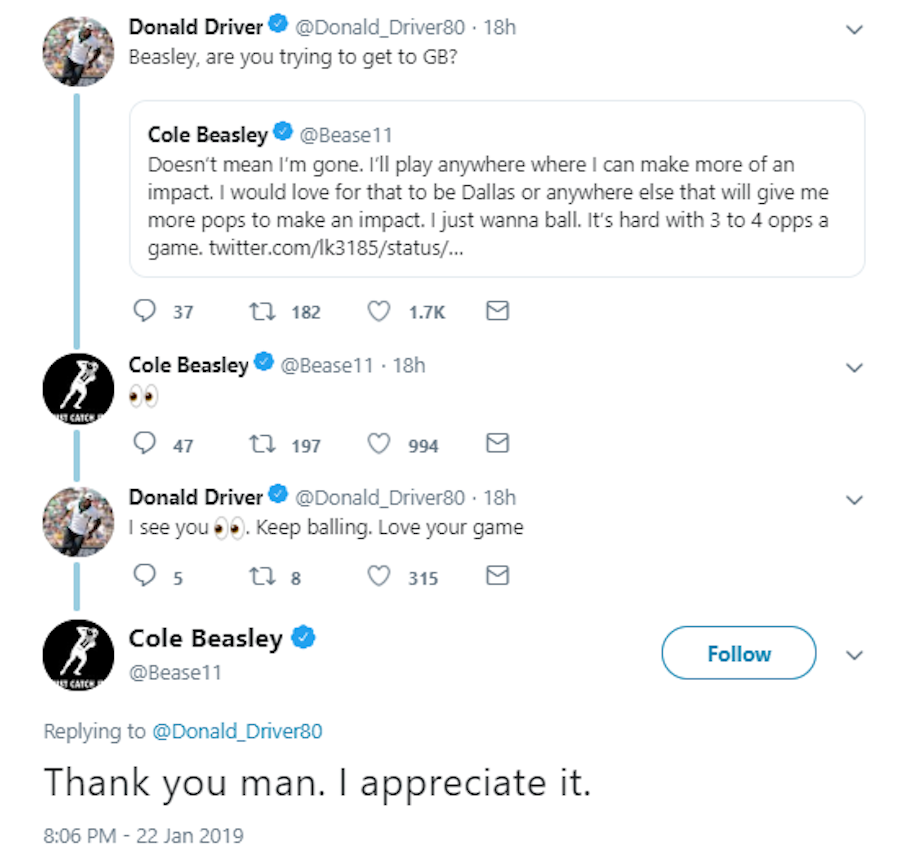Reply to the "Keep balling" tweet
Viewport: 900px width, 861px height.
(146, 576)
